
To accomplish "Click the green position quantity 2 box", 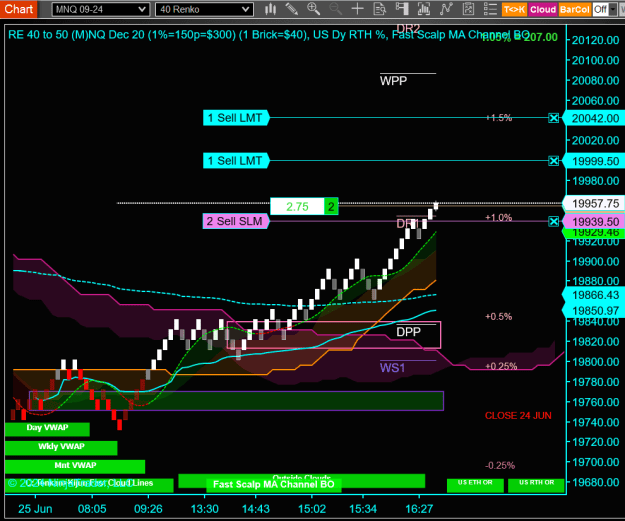I will pos(331,206).
